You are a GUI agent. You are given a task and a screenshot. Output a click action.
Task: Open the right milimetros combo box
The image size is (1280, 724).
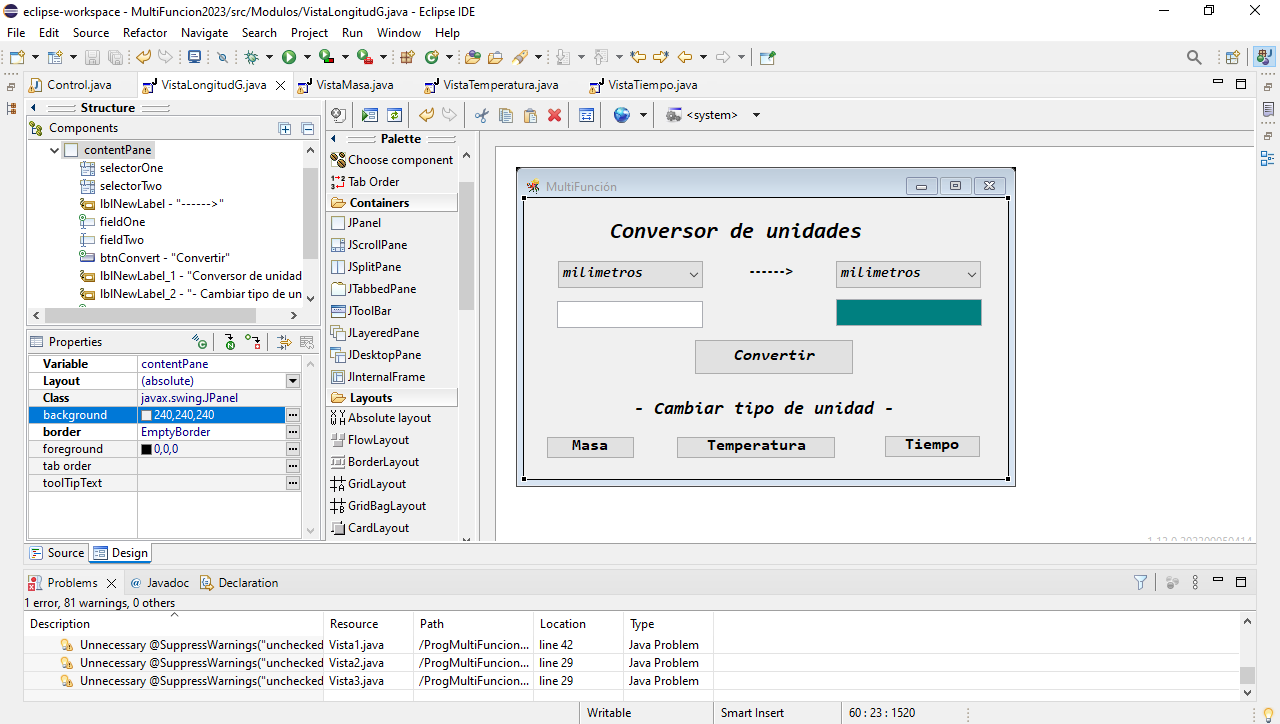tap(908, 274)
